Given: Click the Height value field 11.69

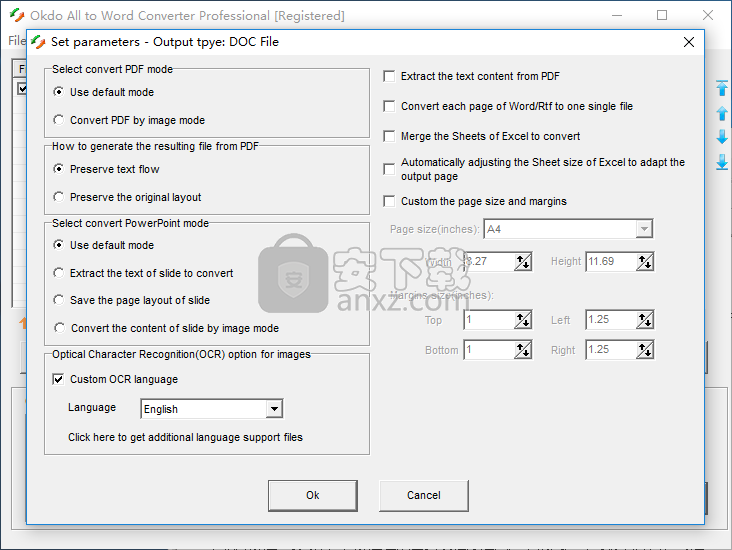Looking at the screenshot, I should tap(611, 261).
